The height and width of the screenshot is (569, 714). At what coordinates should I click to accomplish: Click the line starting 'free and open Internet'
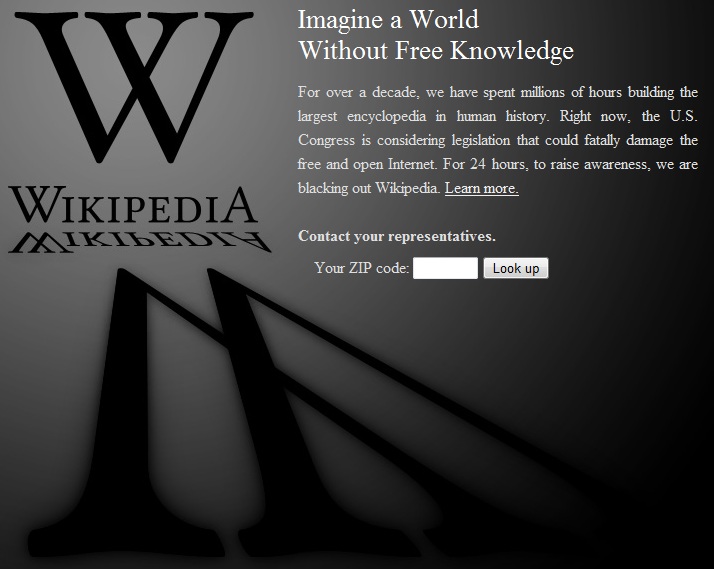(498, 164)
